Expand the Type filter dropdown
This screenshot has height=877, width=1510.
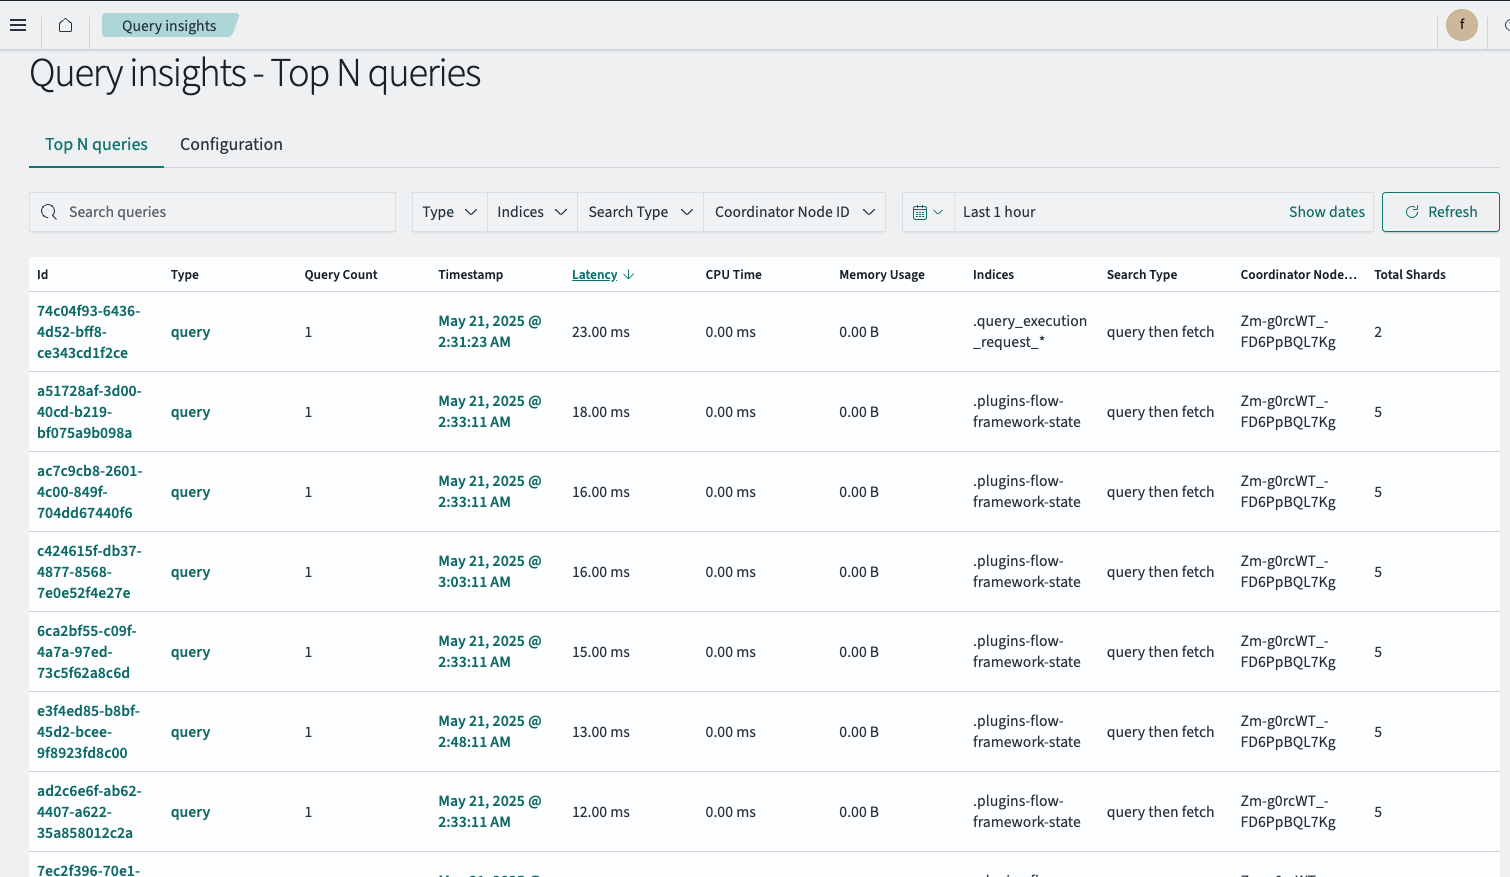[x=449, y=212]
